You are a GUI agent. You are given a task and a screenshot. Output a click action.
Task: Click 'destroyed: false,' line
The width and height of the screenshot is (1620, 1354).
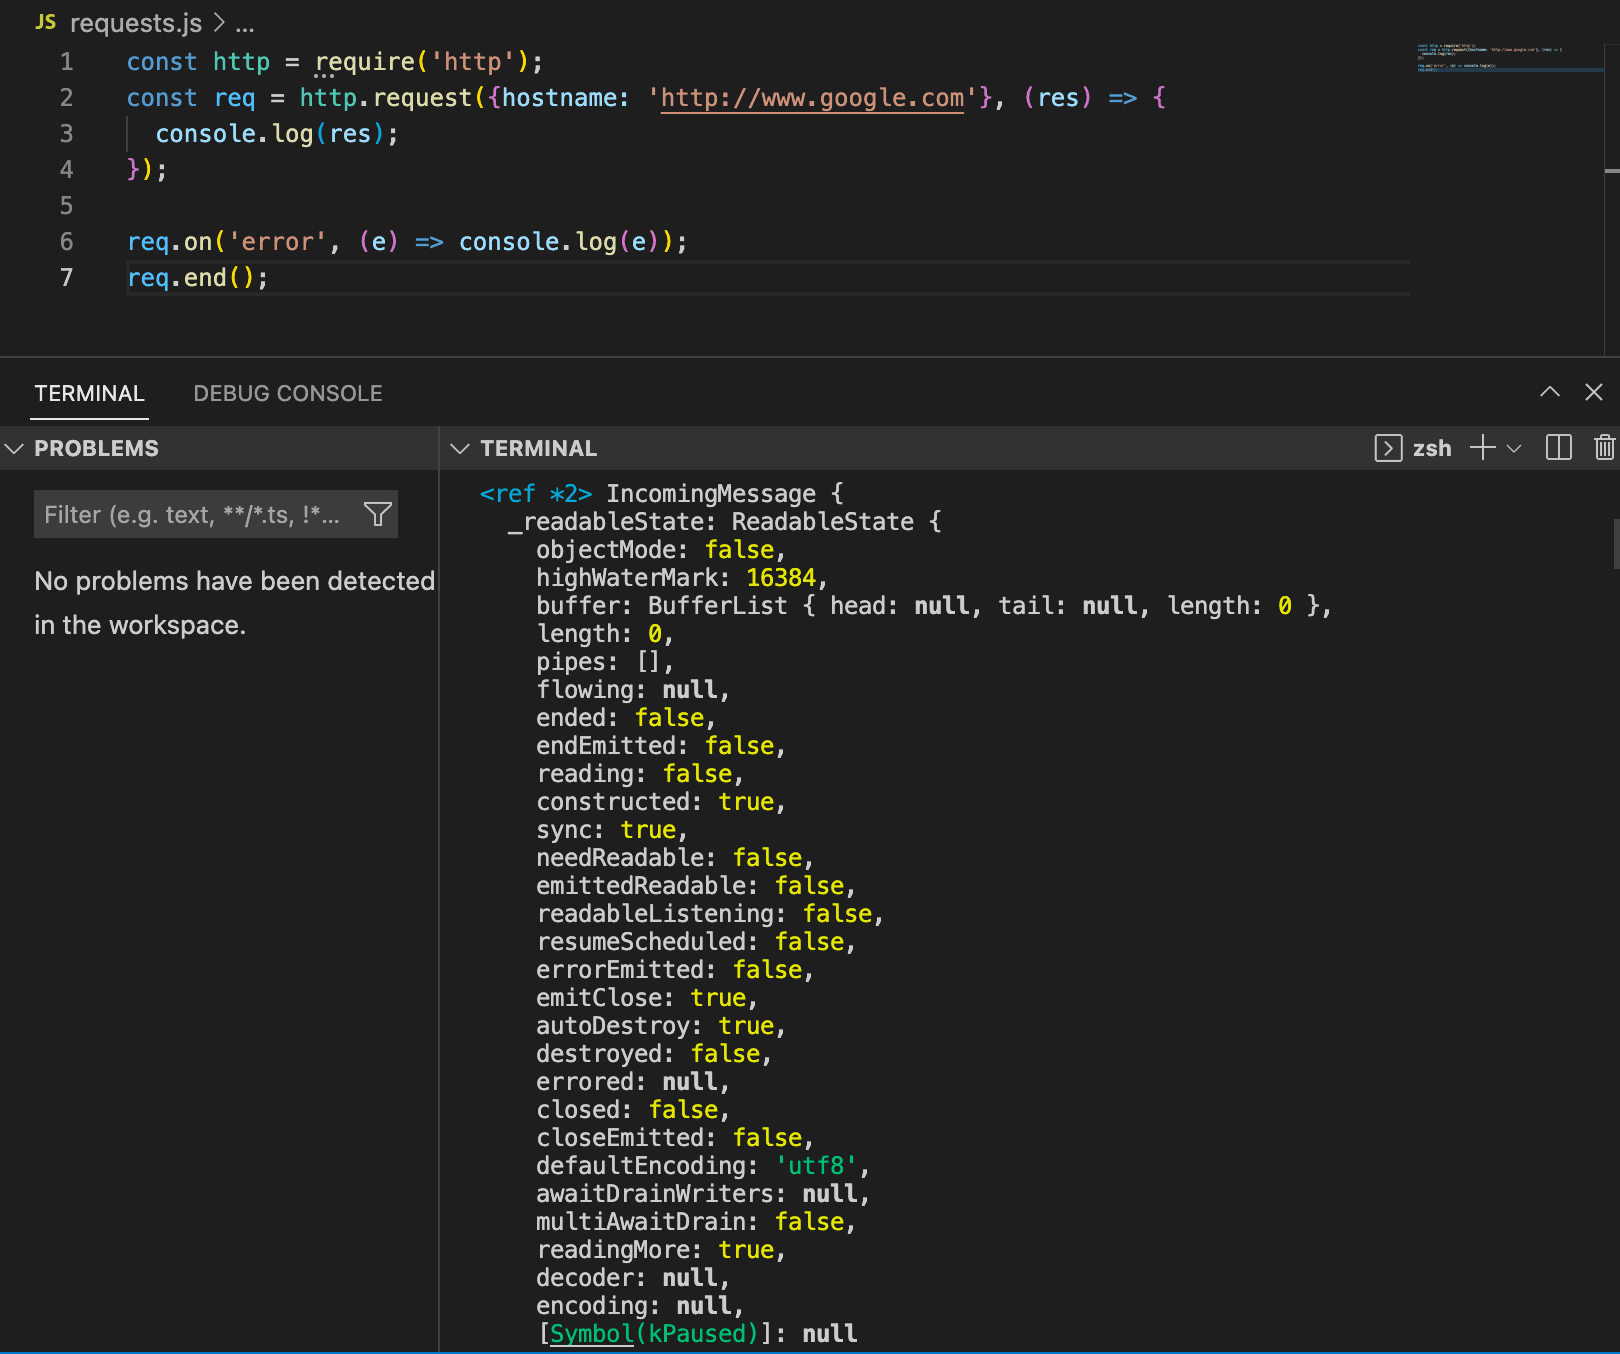(x=654, y=1054)
